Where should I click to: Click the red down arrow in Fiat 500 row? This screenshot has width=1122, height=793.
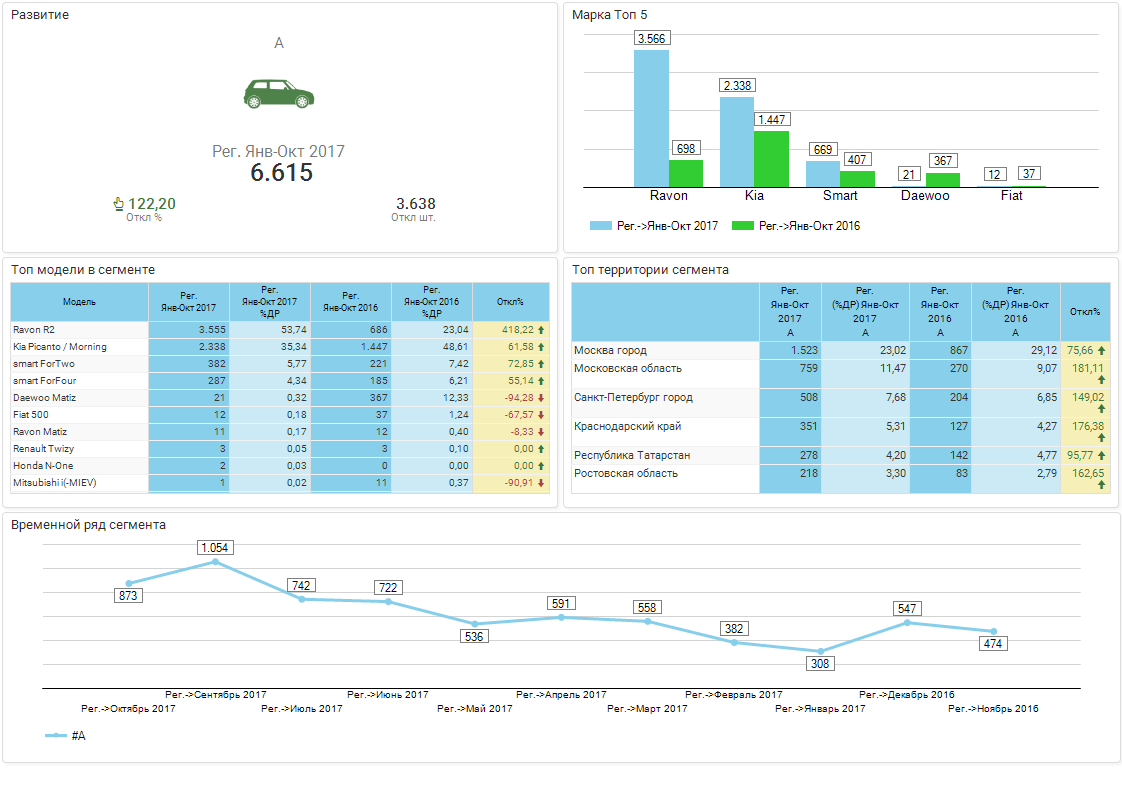[x=541, y=415]
